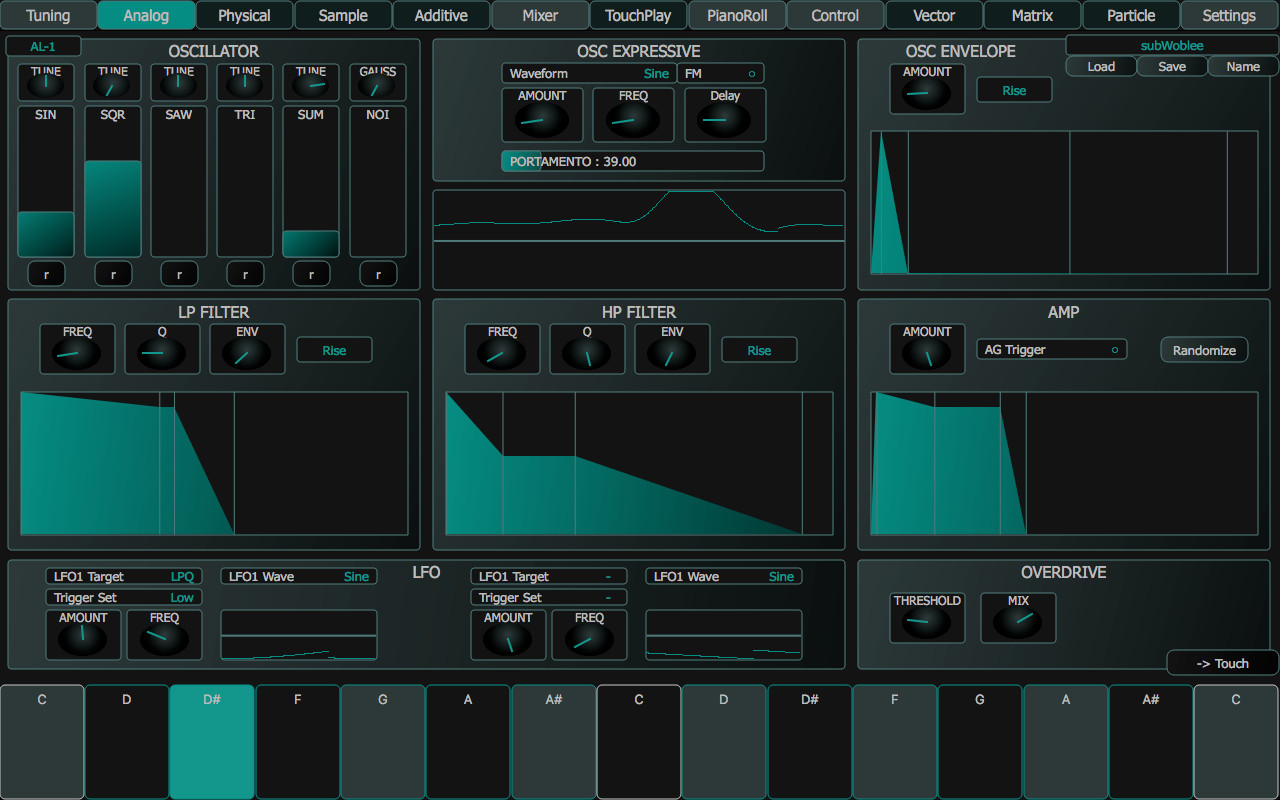1280x800 pixels.
Task: Save the subWoblee preset
Action: click(1171, 66)
